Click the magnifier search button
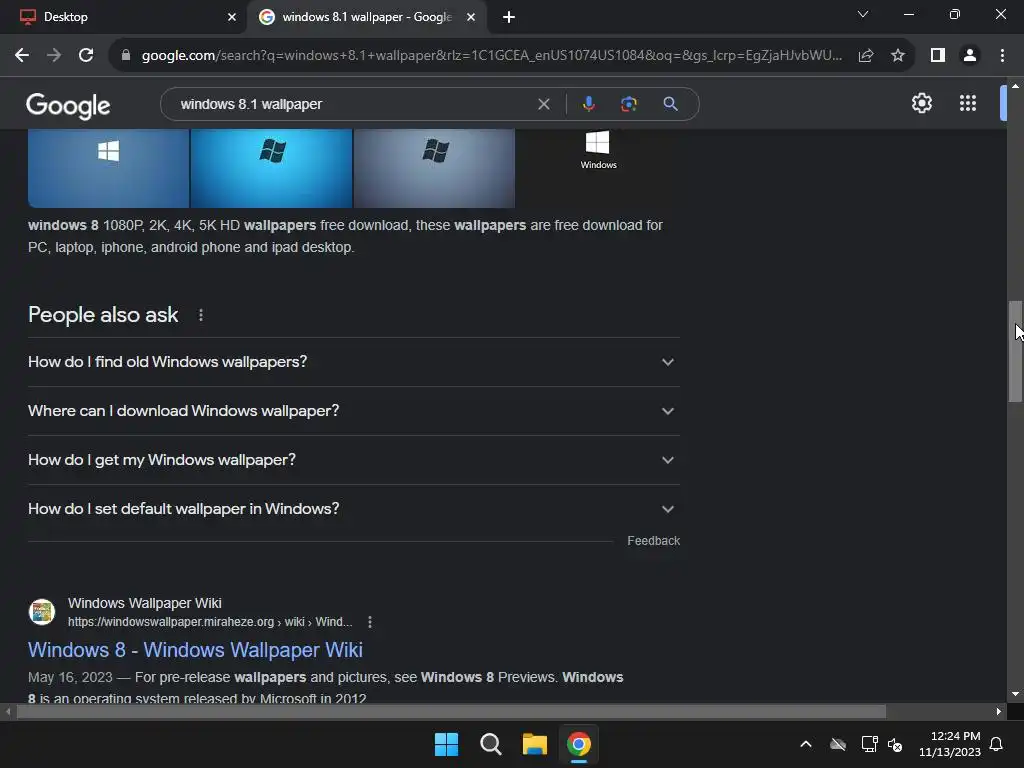 coord(670,104)
